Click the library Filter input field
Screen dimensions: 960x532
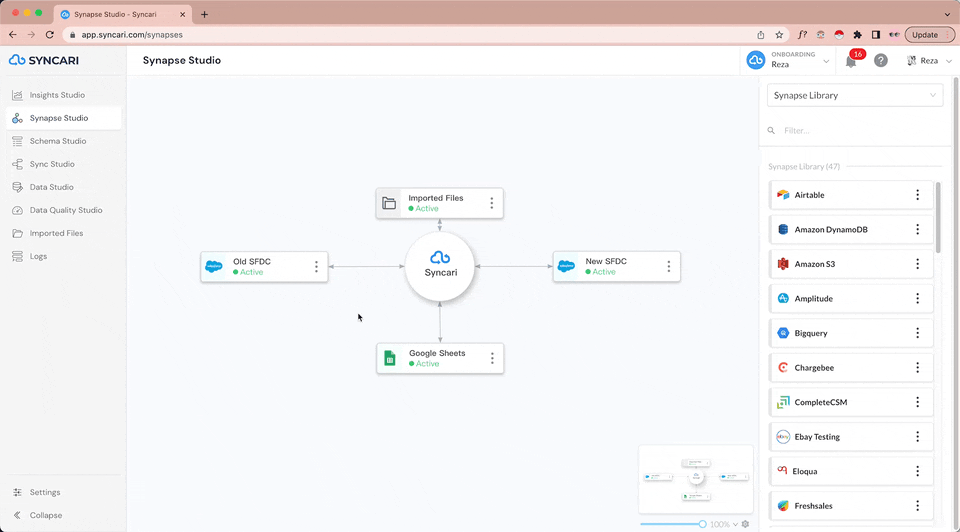[x=855, y=130]
